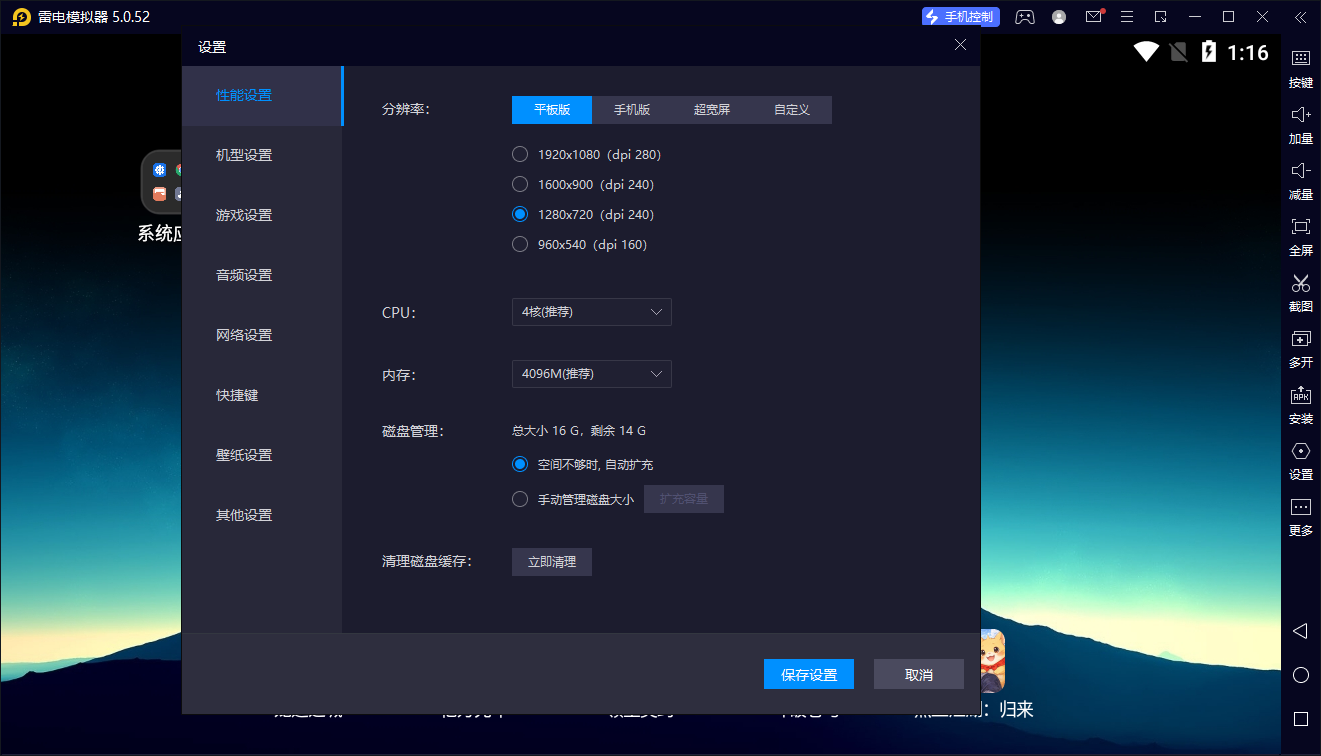Click the 取消 button
Screen dimensions: 1321x756
coord(919,675)
